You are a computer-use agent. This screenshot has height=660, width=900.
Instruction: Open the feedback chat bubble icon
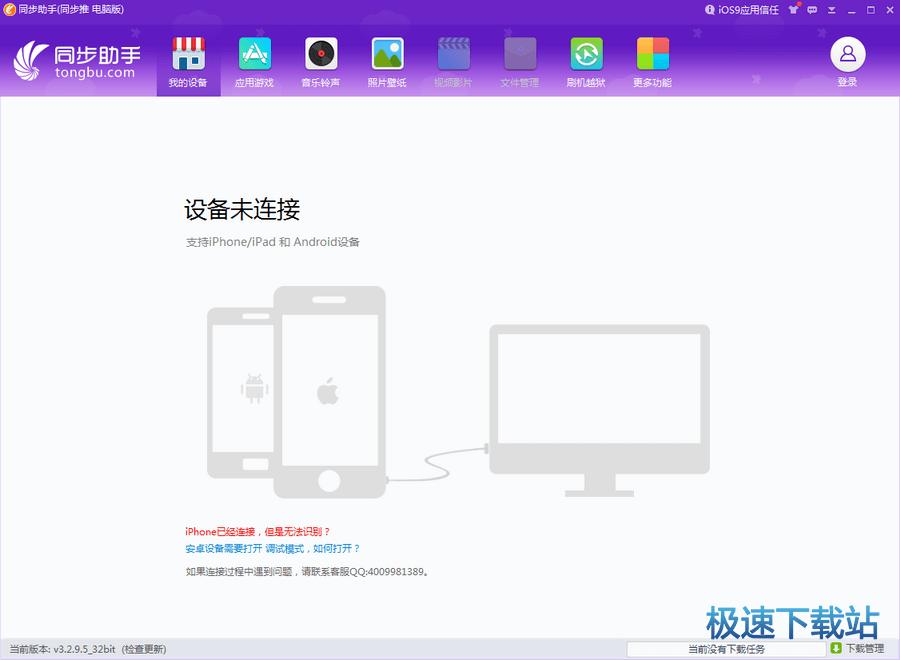pyautogui.click(x=813, y=9)
